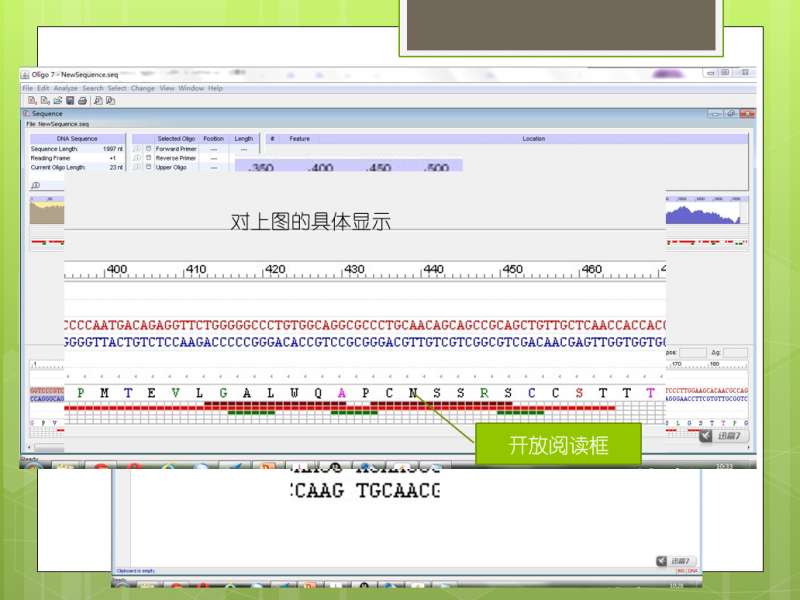Open the Window menu

tap(191, 88)
